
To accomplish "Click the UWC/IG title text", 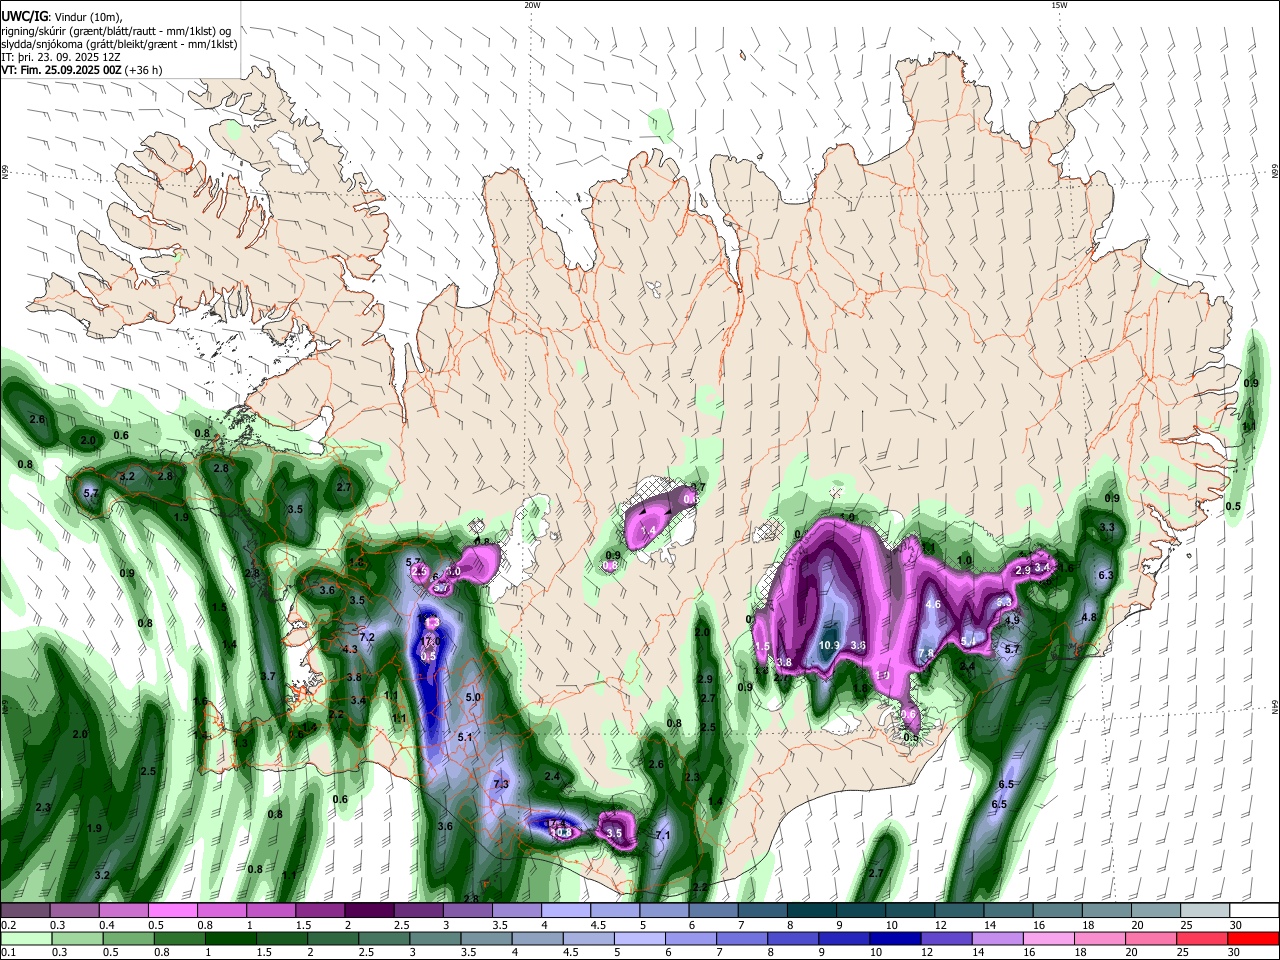I will (x=25, y=15).
